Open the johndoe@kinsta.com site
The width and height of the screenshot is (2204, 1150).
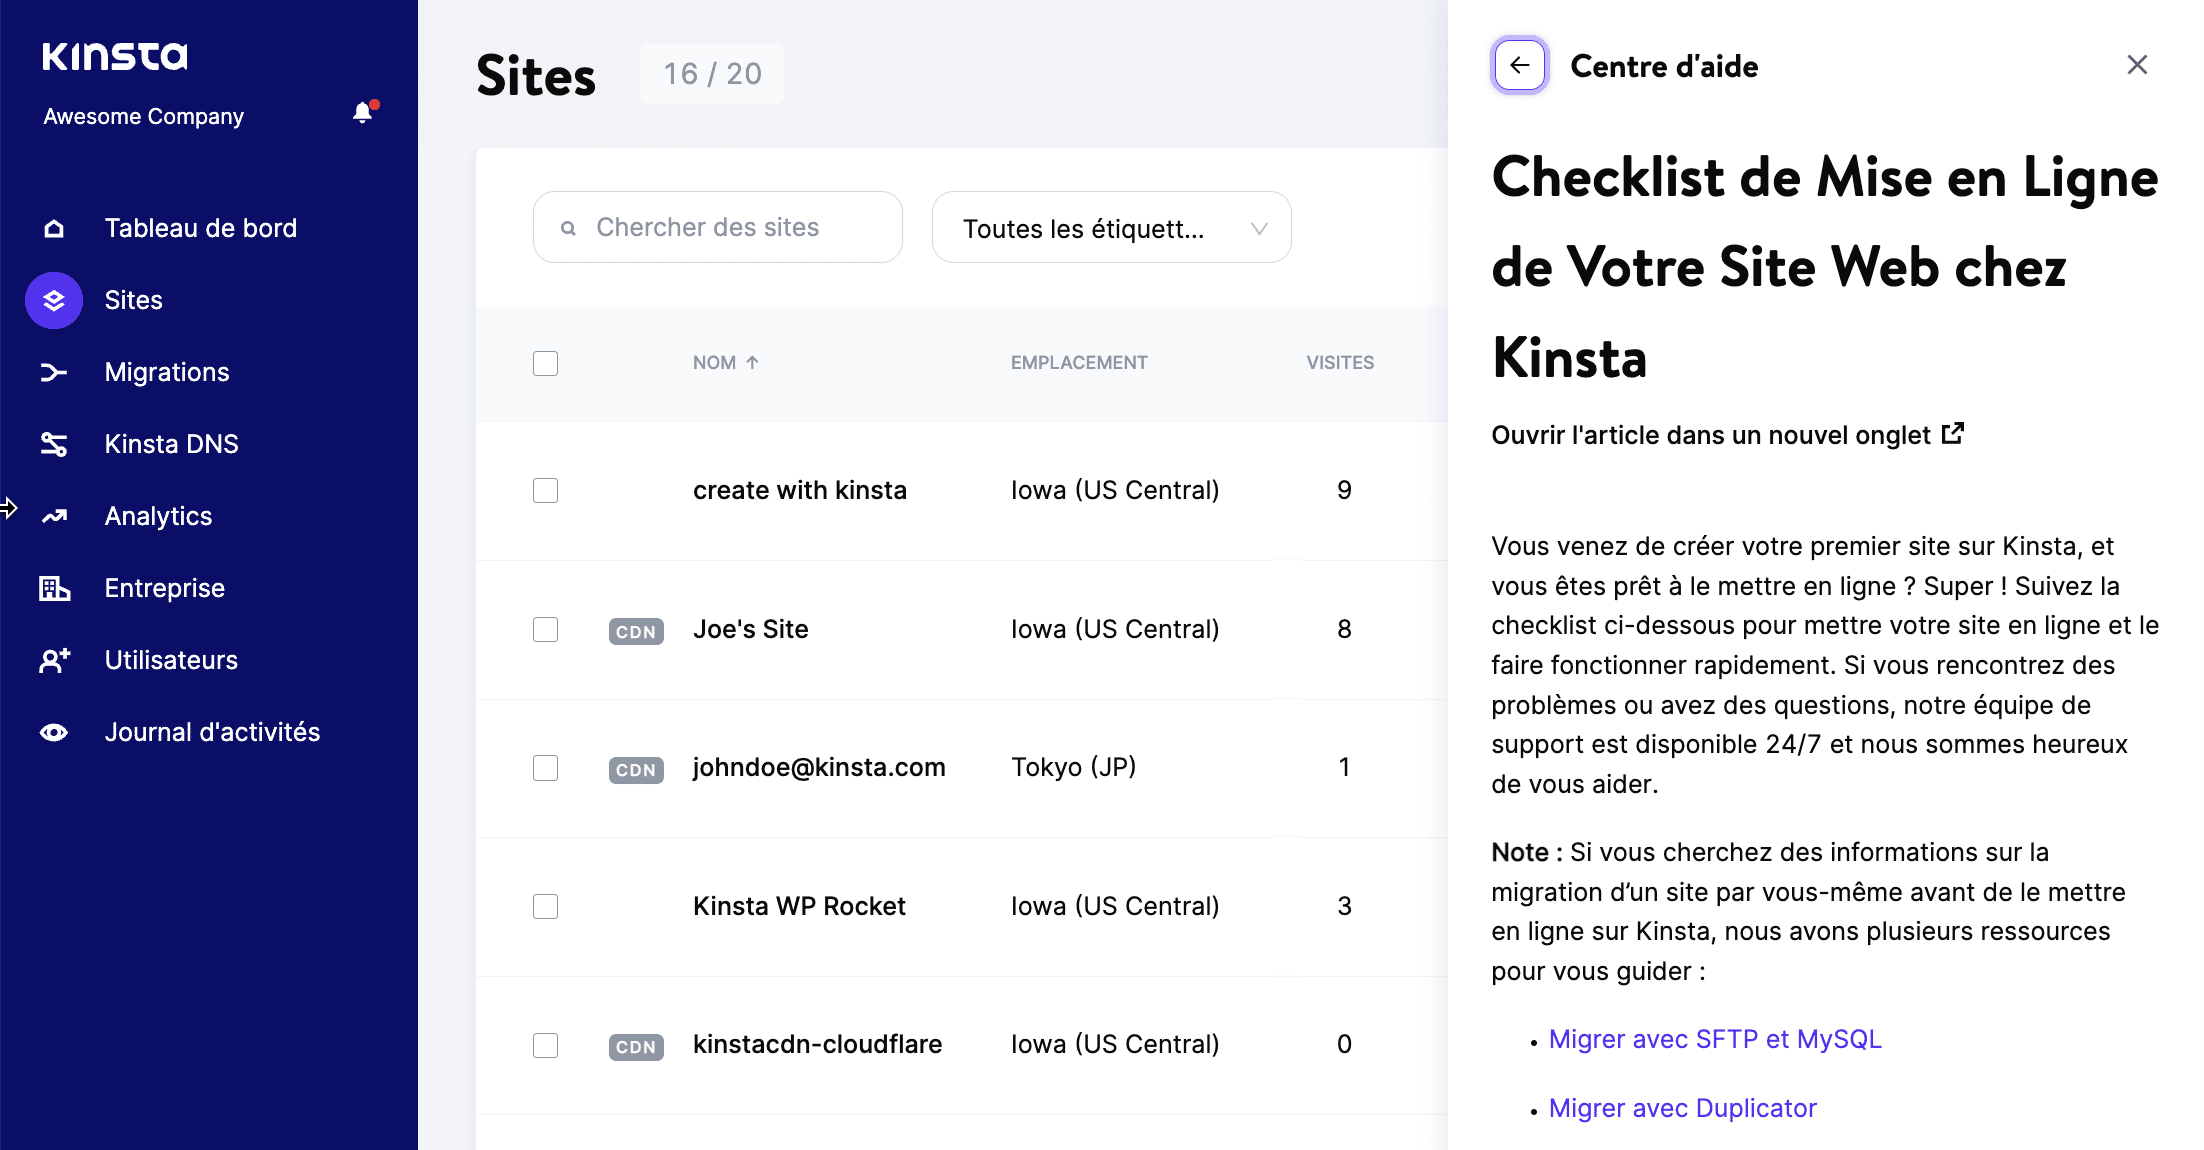tap(819, 767)
